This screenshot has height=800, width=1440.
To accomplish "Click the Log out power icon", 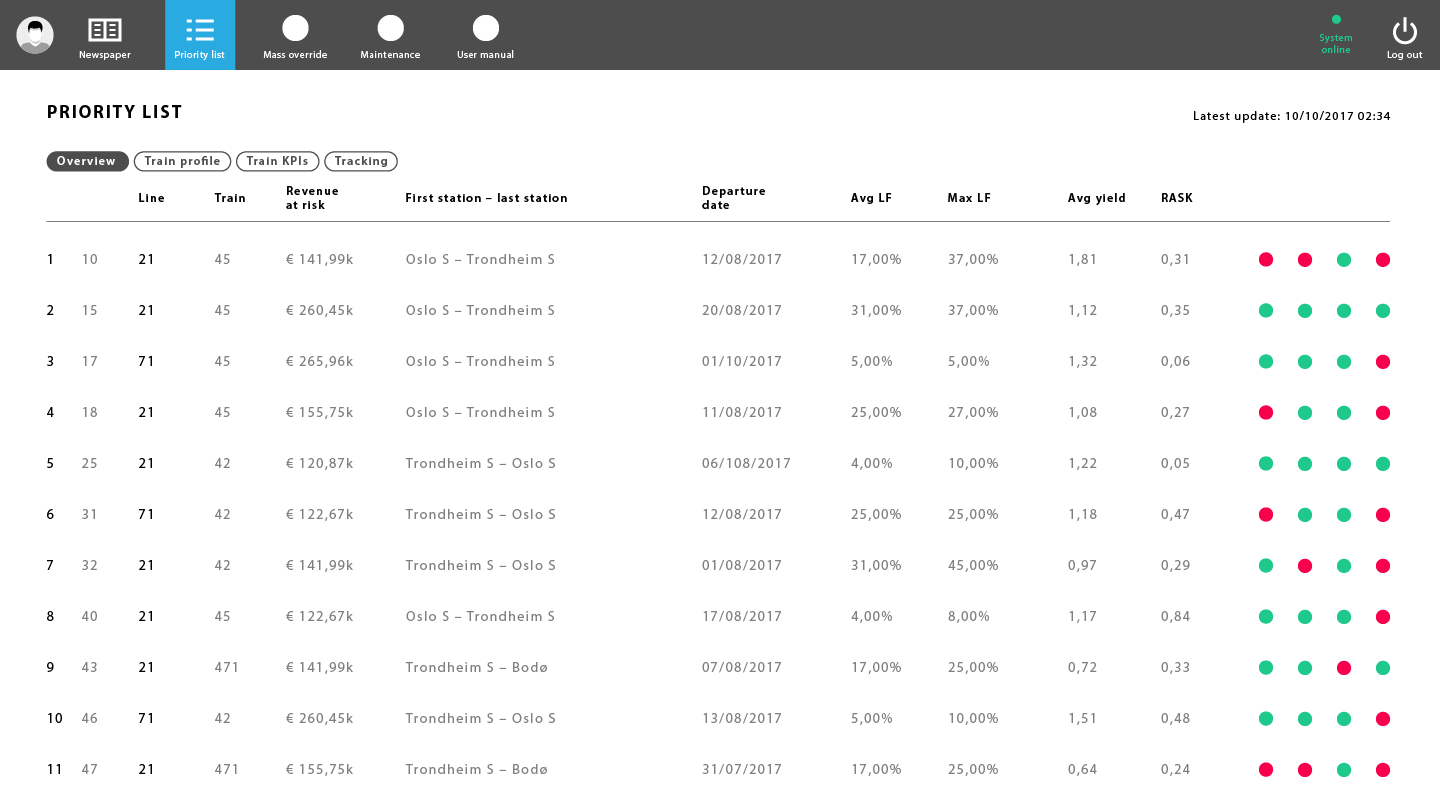I will (x=1404, y=31).
